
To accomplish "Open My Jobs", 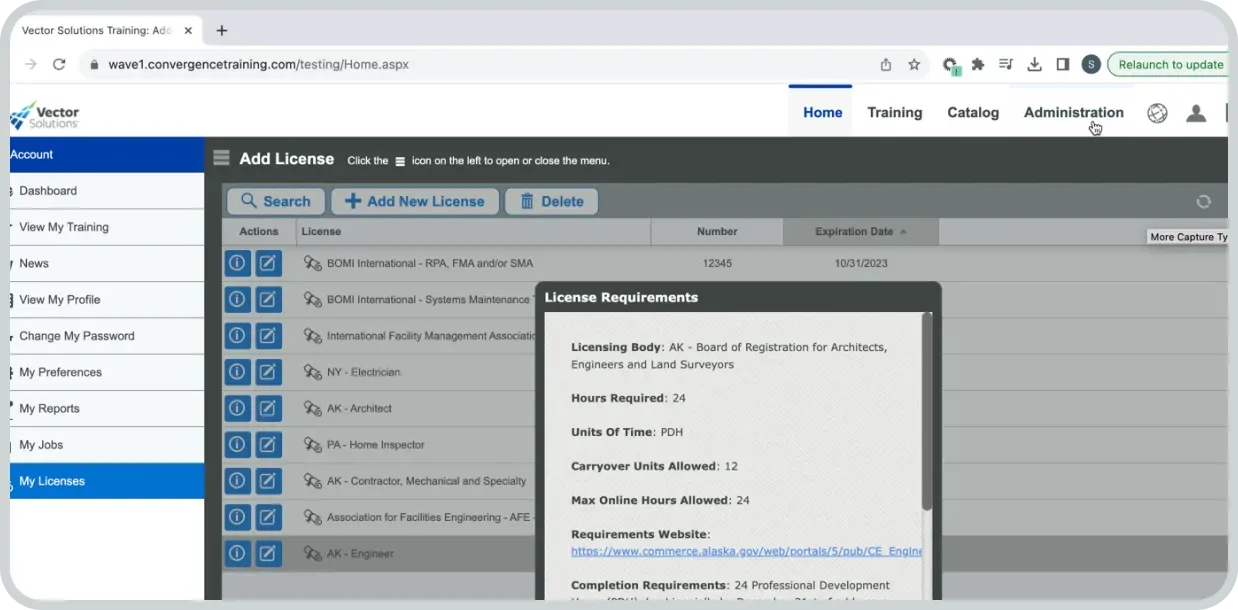I will 107,445.
